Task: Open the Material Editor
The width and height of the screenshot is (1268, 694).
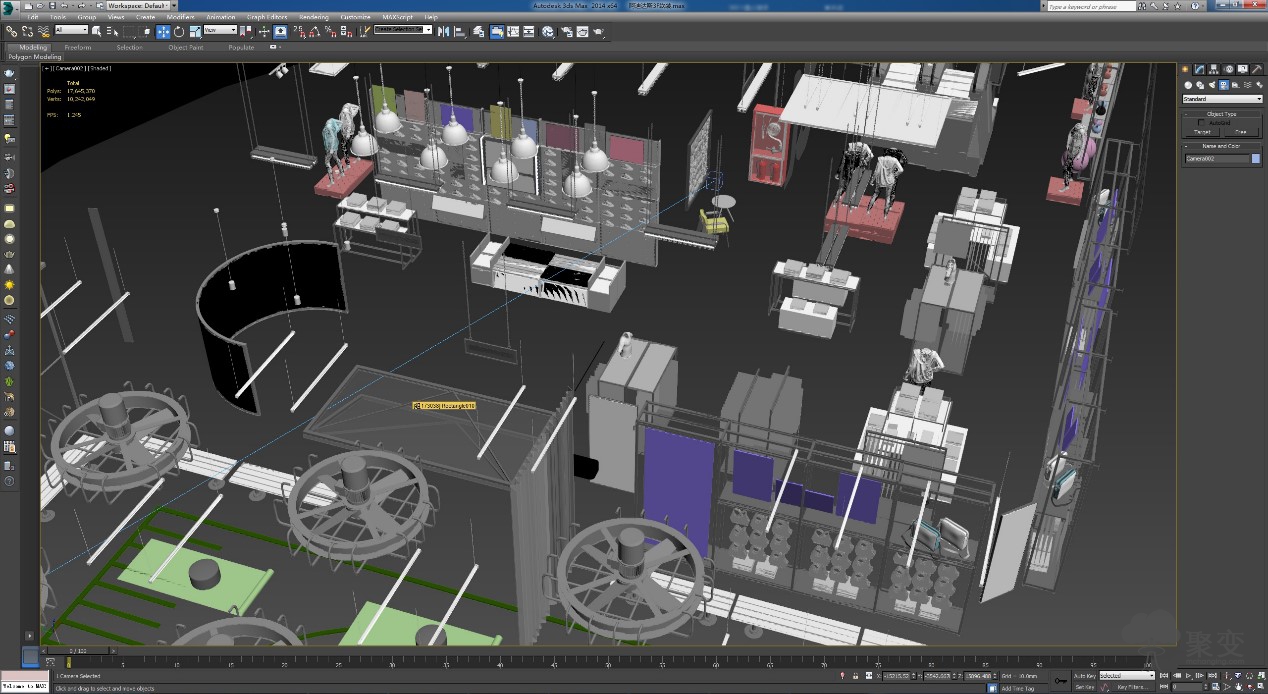Action: pos(548,31)
